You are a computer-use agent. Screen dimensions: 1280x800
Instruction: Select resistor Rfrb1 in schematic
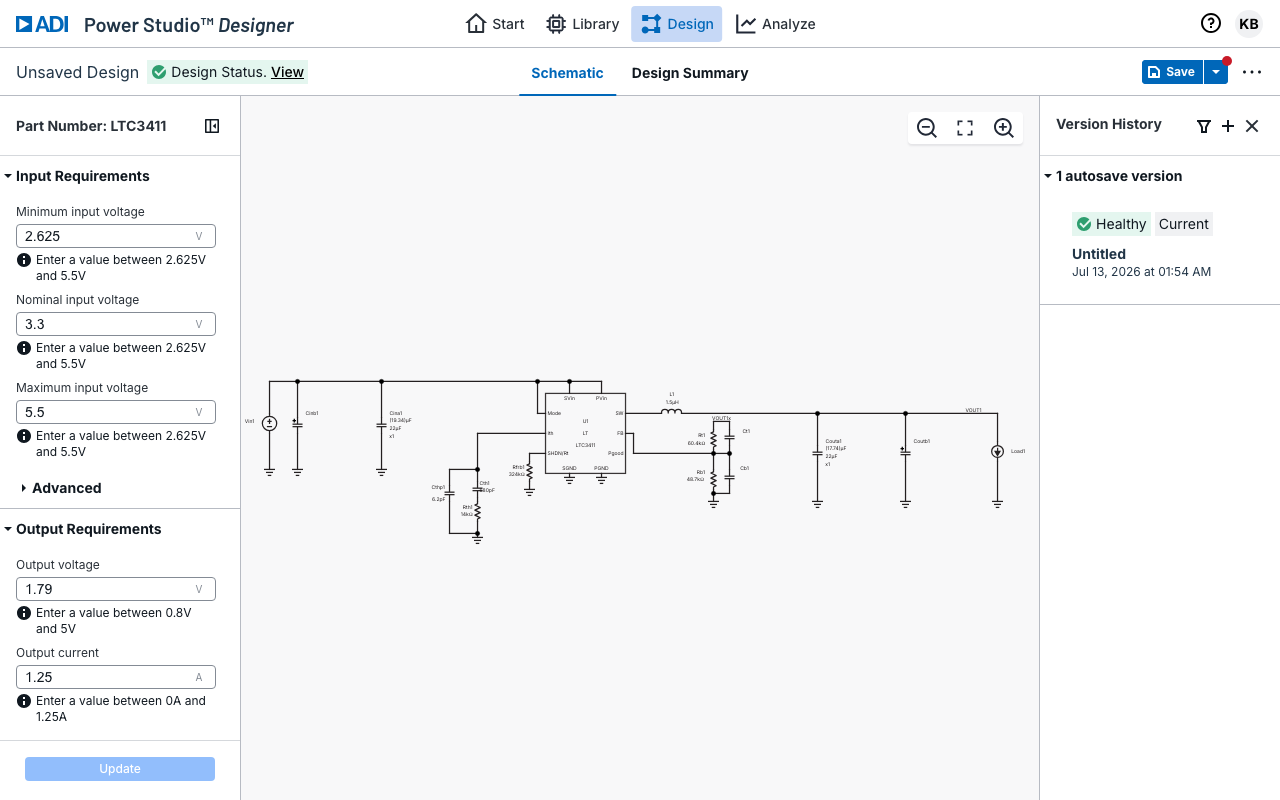click(x=529, y=469)
